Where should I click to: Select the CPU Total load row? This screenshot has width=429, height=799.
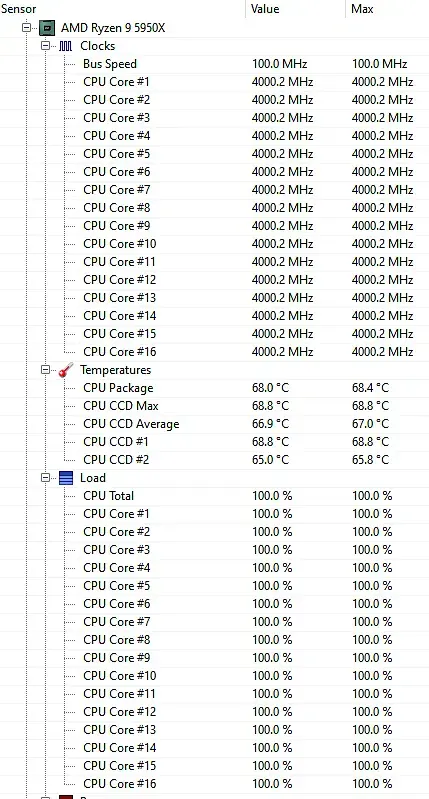tap(214, 496)
